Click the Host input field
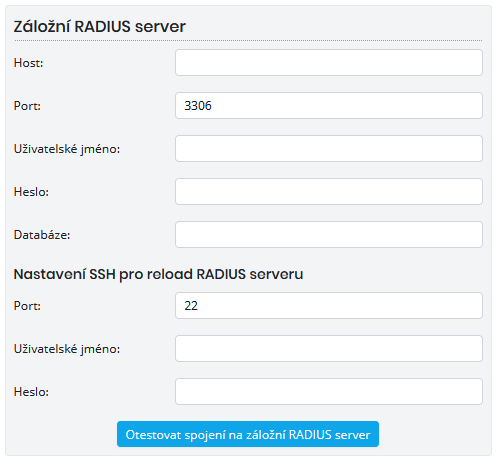 click(x=329, y=63)
